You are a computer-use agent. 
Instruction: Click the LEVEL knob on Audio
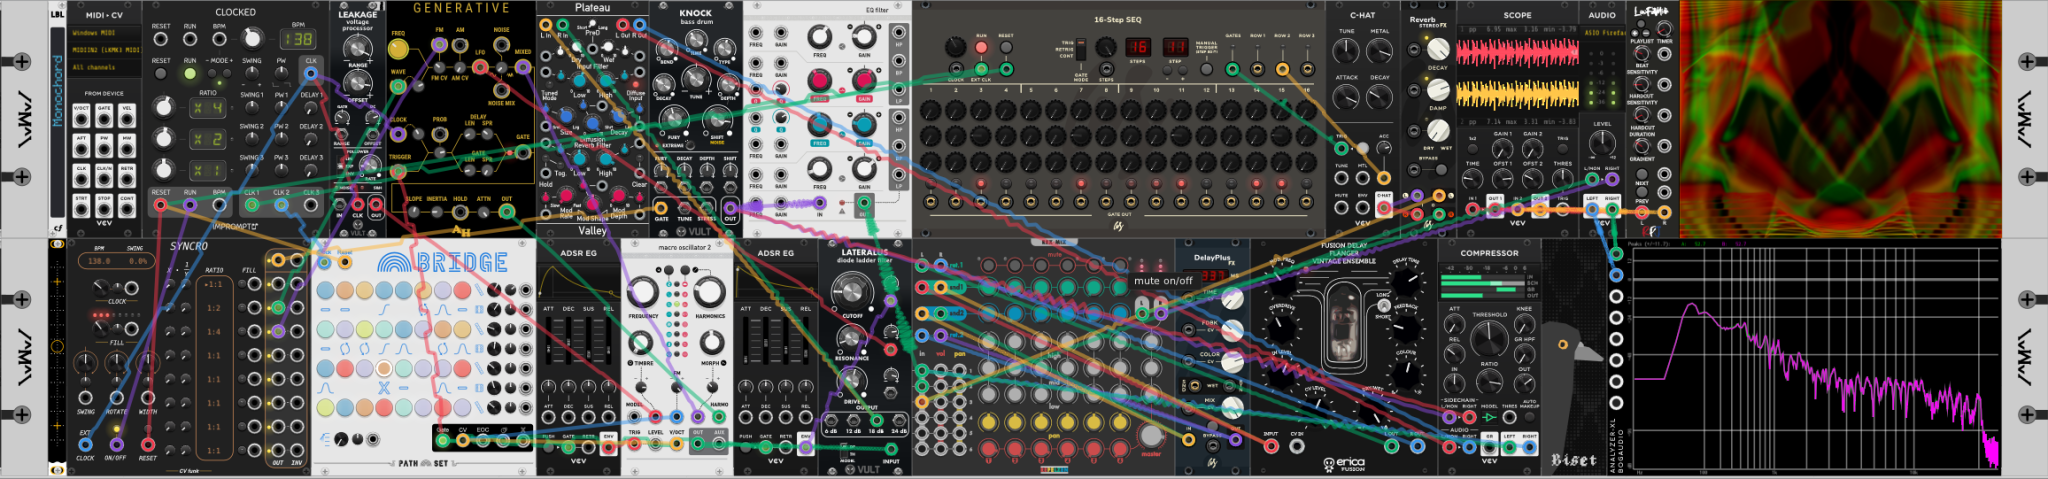coord(1602,144)
